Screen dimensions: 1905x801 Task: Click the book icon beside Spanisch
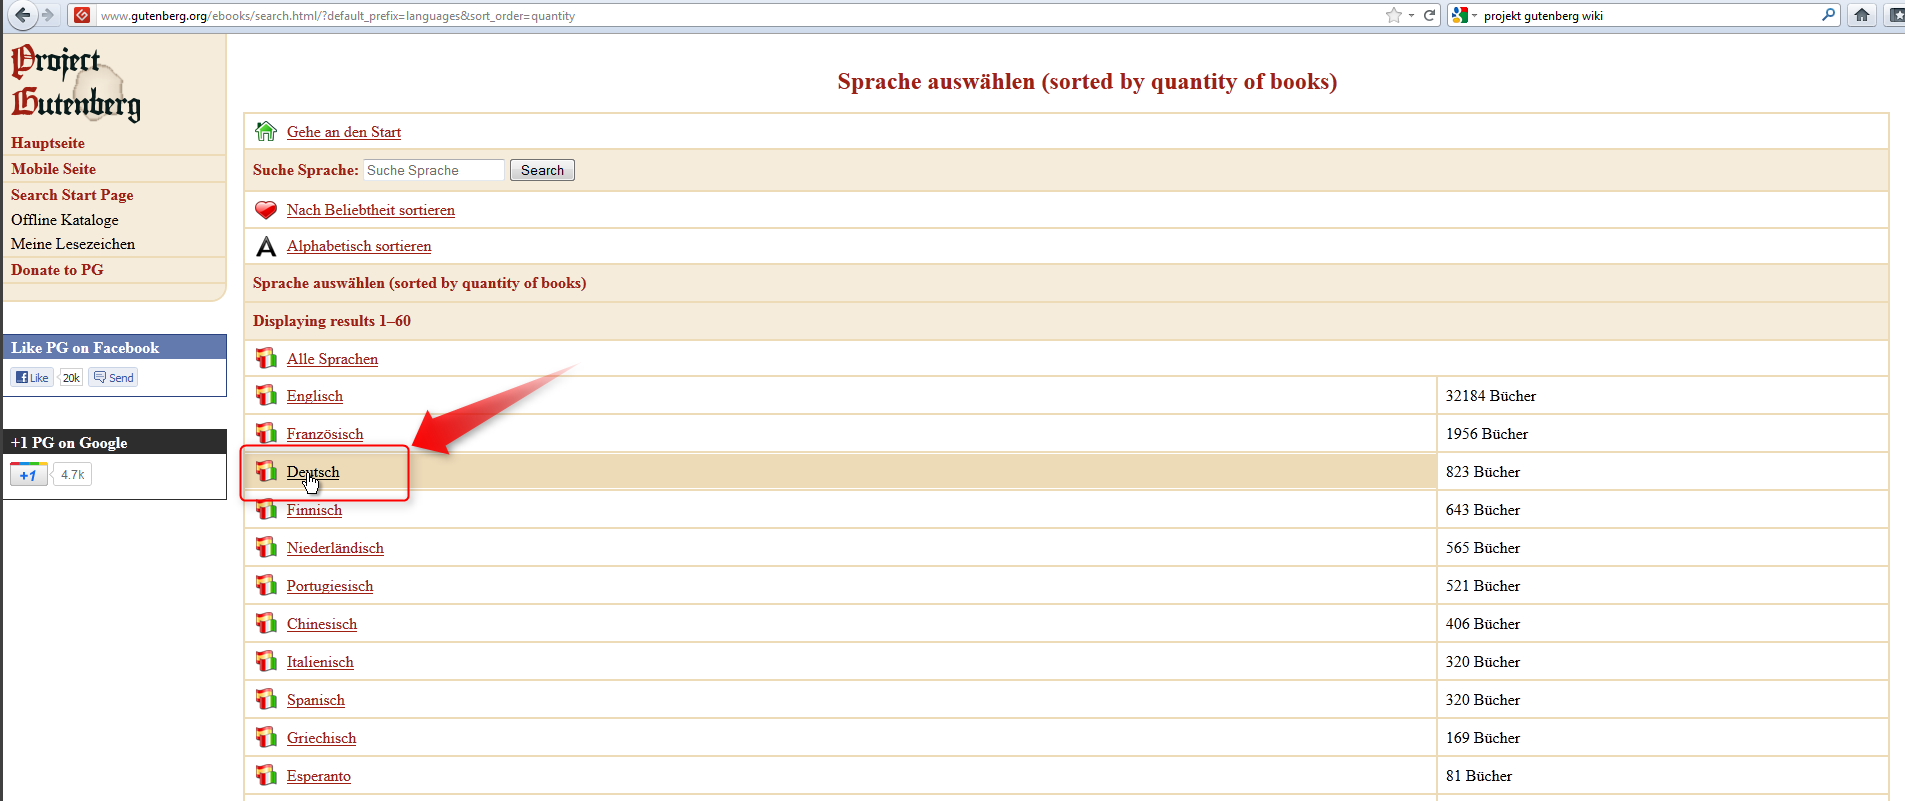[266, 699]
